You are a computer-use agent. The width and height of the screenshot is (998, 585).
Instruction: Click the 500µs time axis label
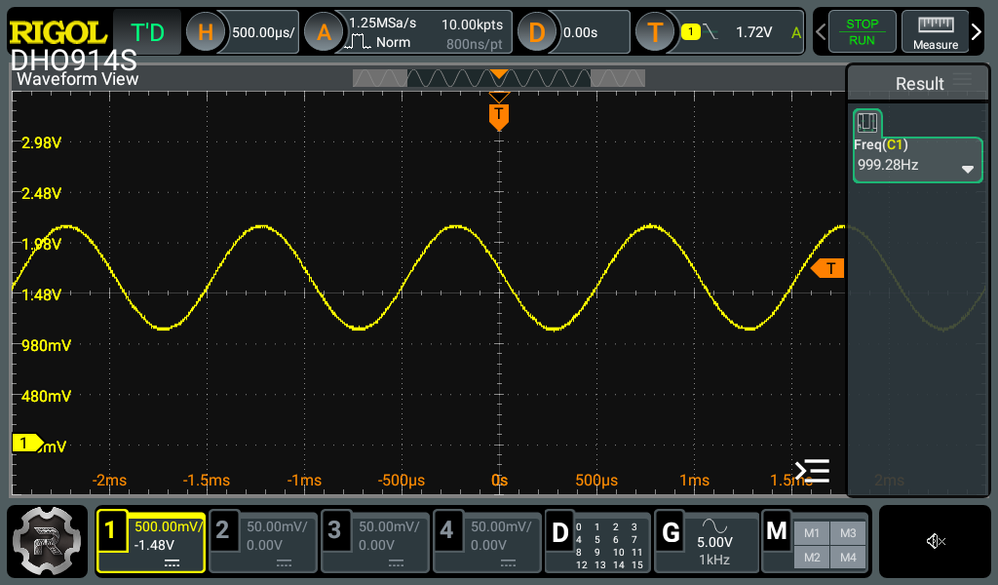point(596,480)
